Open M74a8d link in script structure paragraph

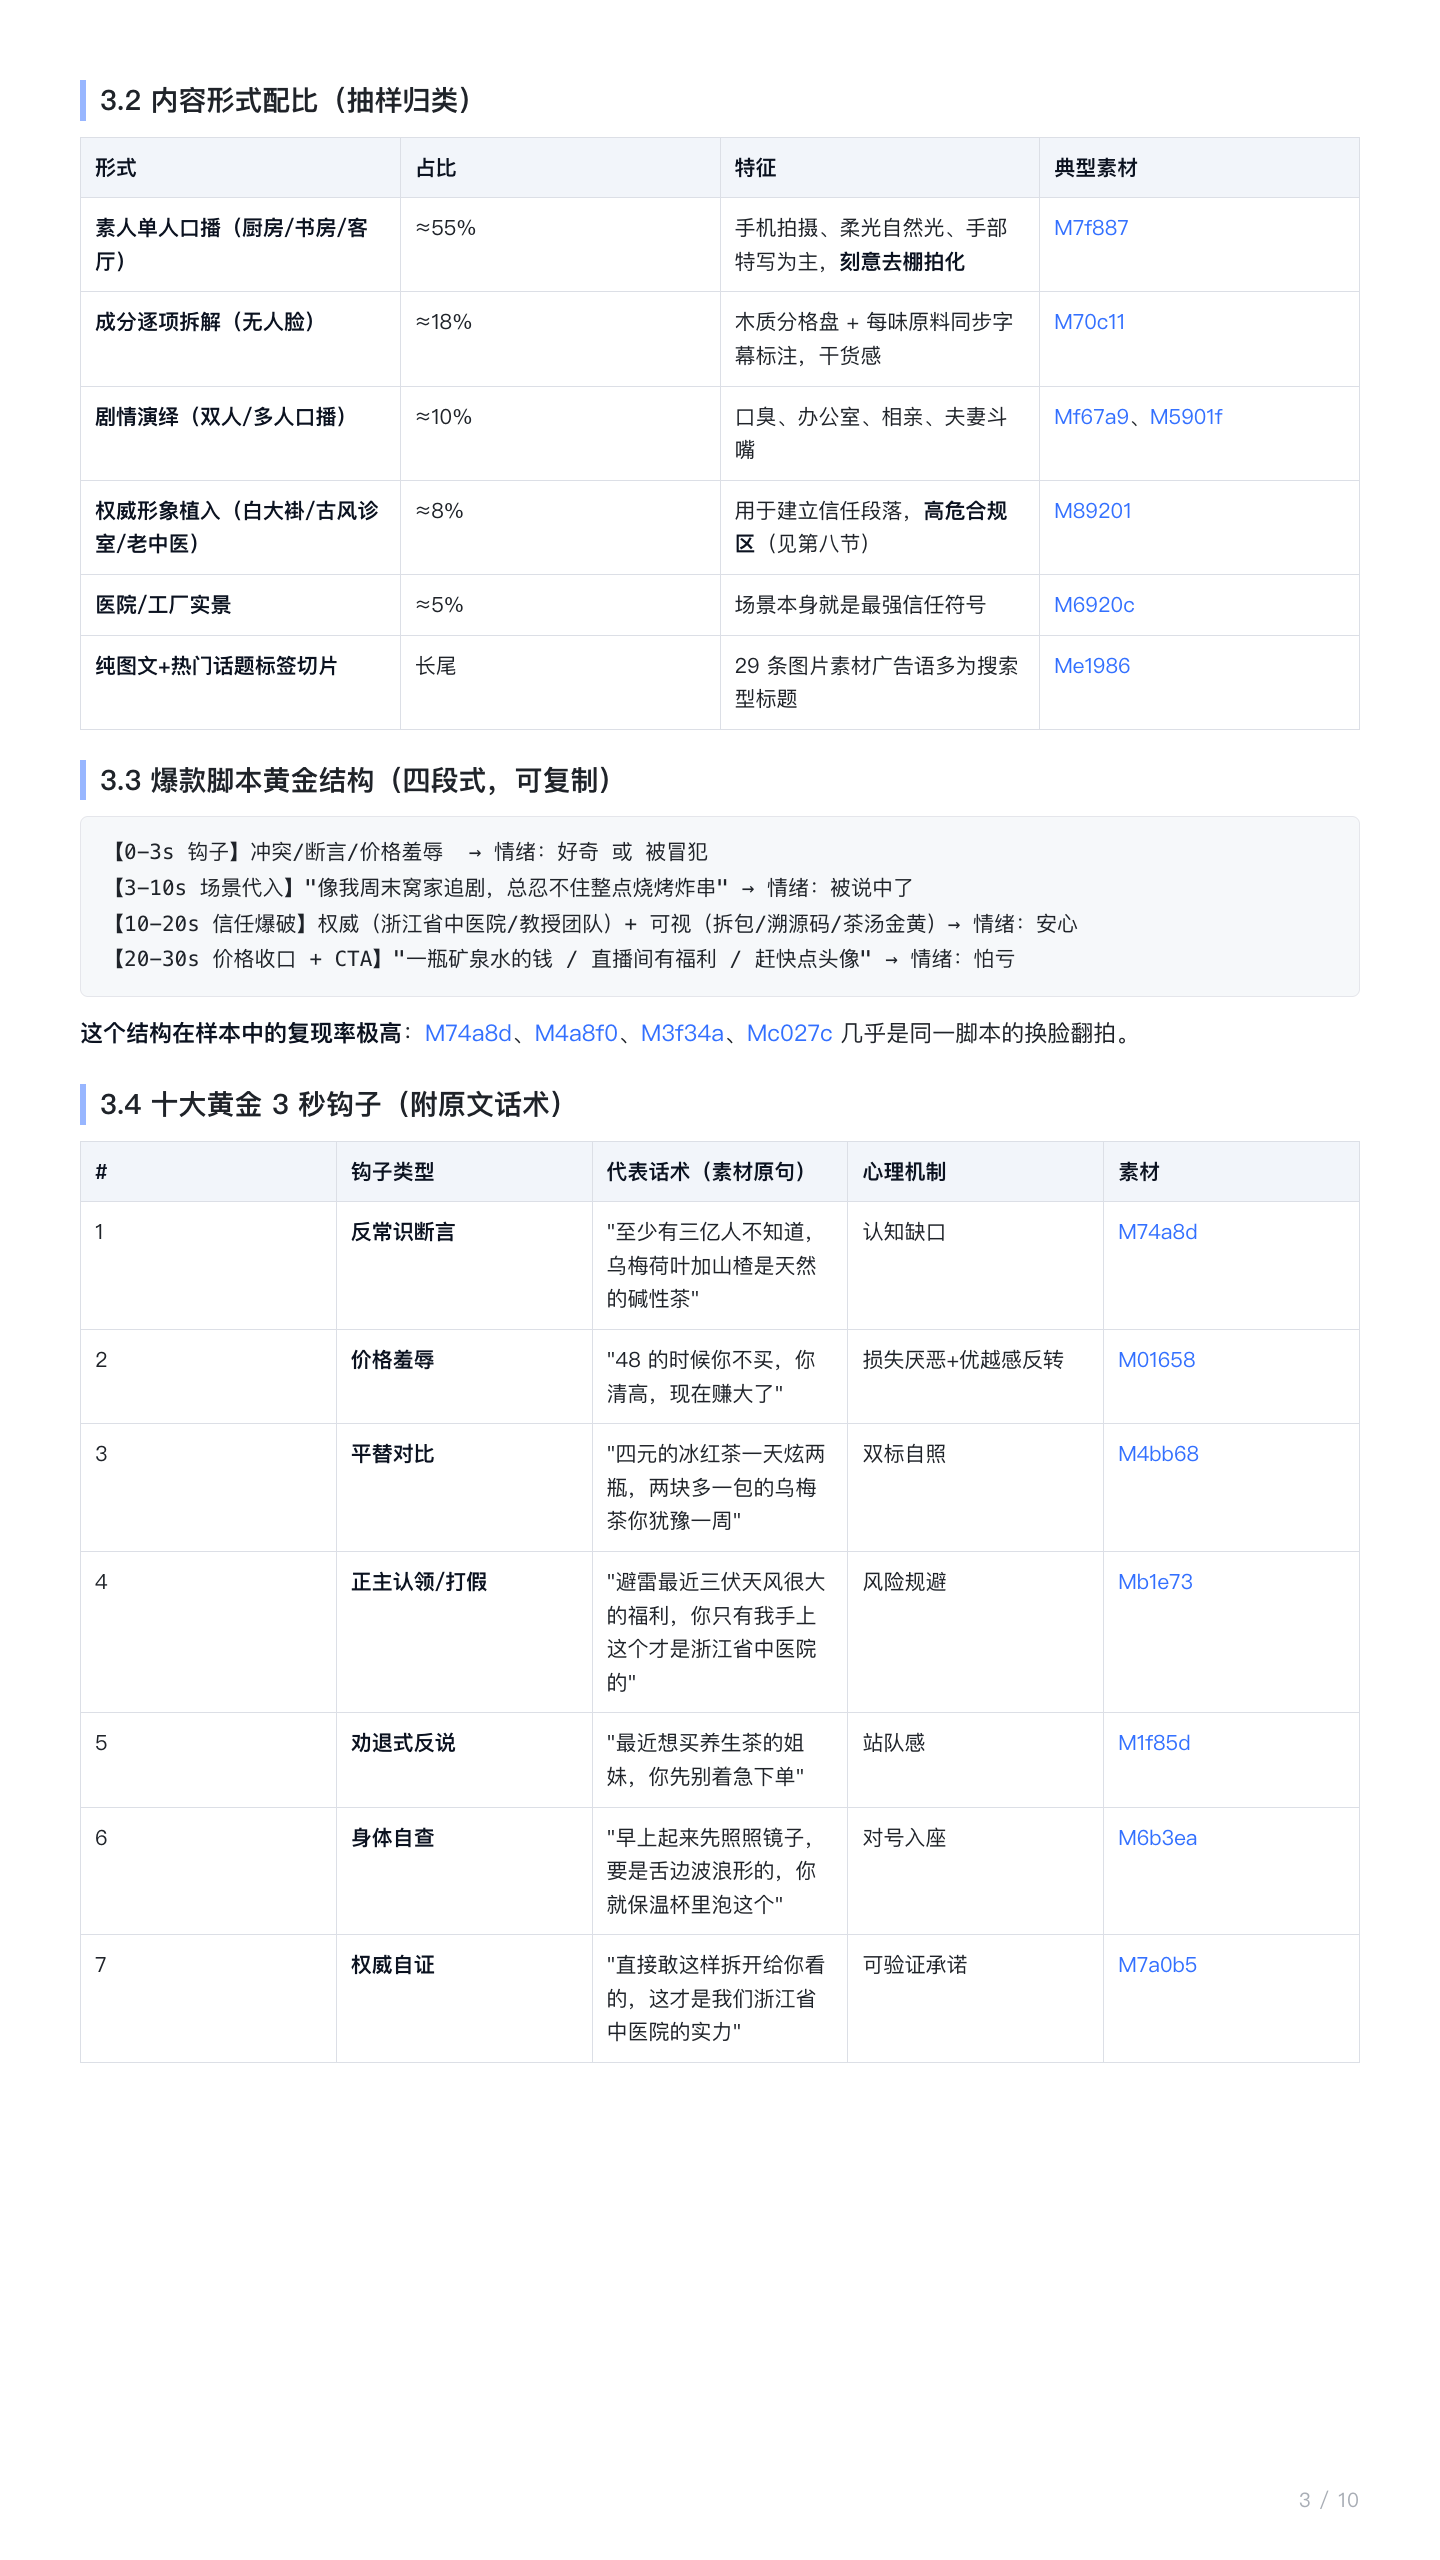468,1033
